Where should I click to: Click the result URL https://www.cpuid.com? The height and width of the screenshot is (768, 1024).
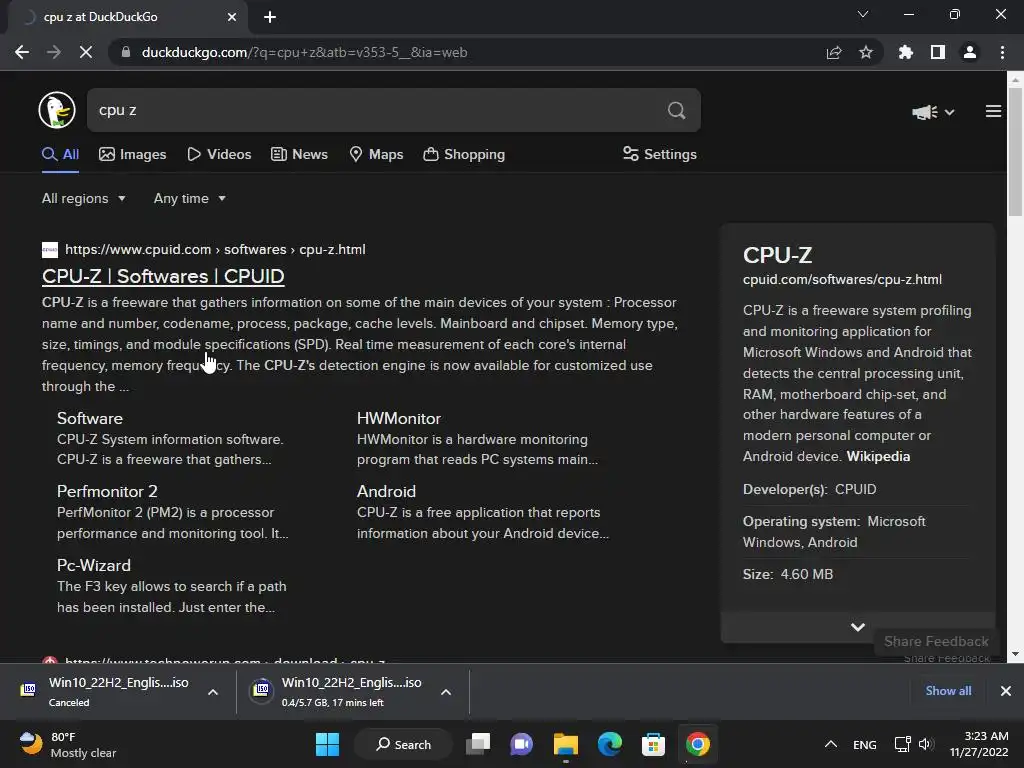coord(138,249)
